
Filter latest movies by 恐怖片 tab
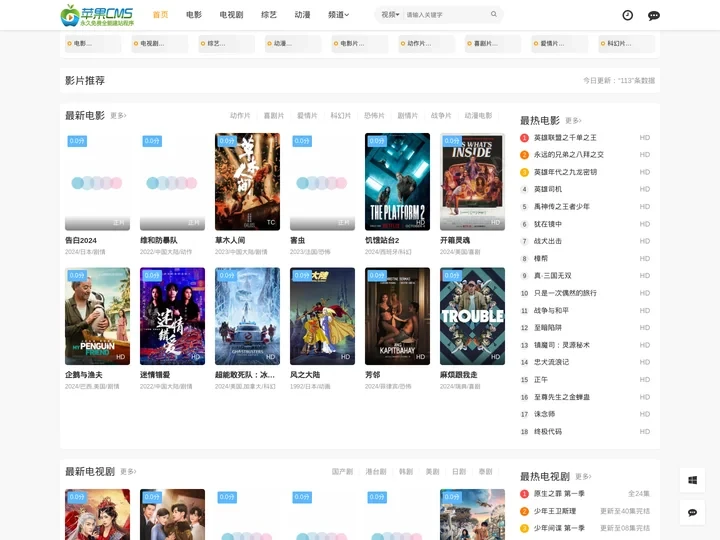click(x=374, y=116)
